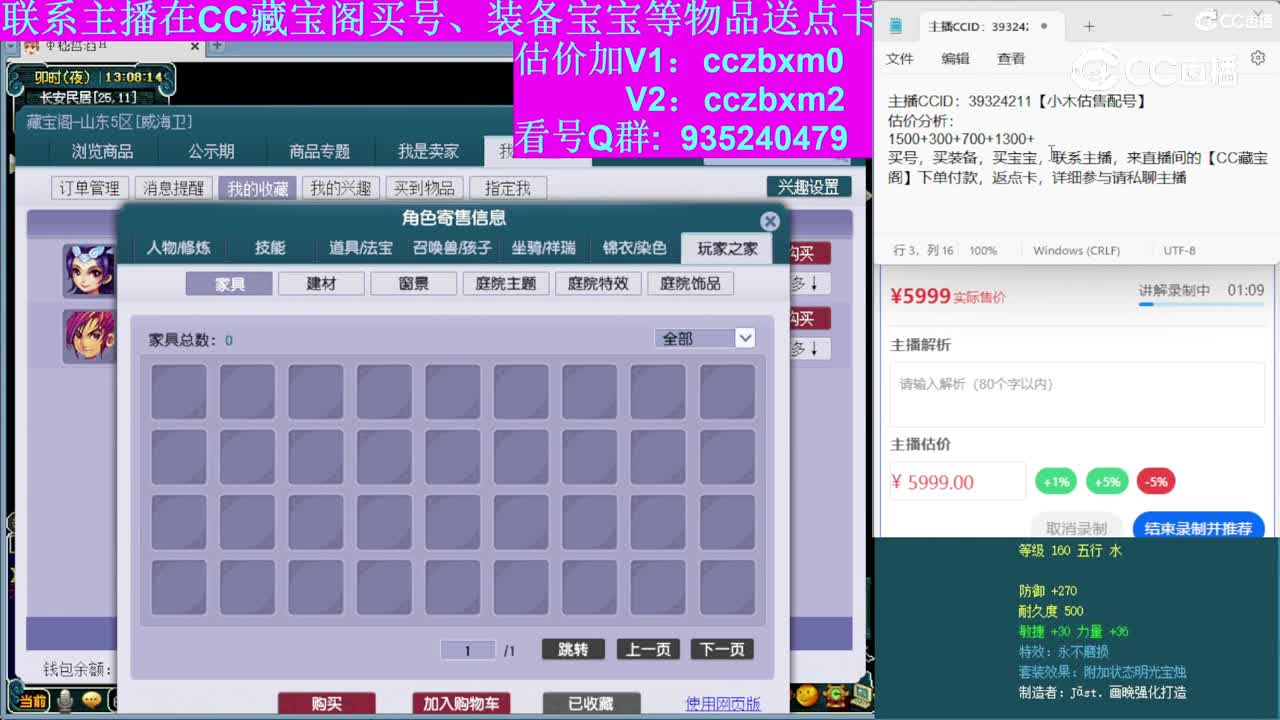The height and width of the screenshot is (720, 1280).
Task: Select the 庭院特效 sub-category
Action: point(598,284)
